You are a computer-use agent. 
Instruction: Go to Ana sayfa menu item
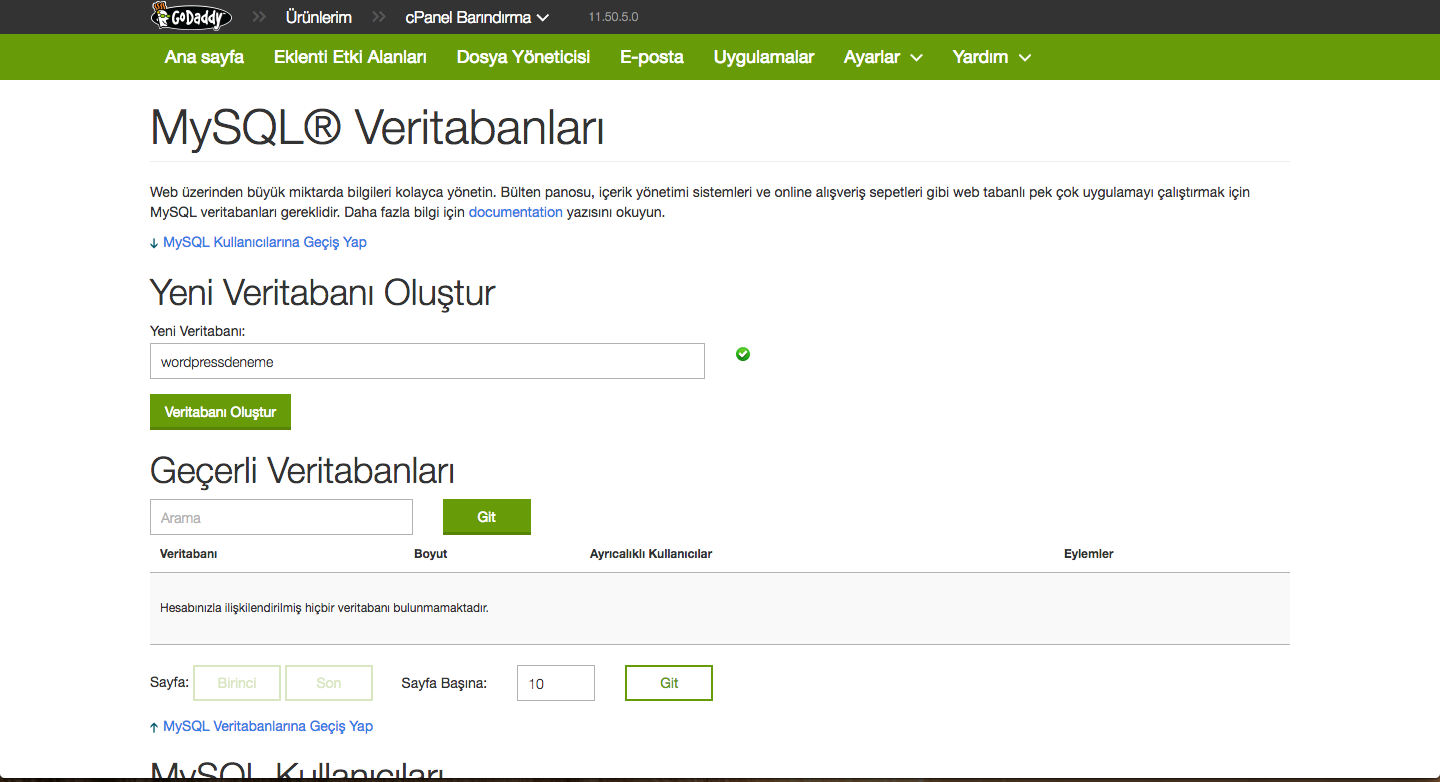(x=204, y=57)
